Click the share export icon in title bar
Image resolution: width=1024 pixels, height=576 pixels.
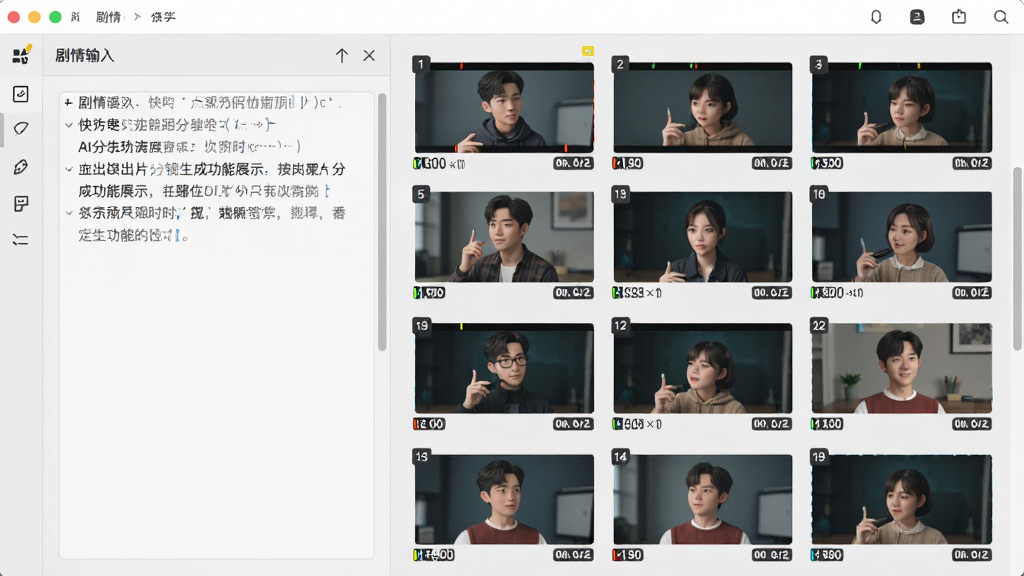pos(959,17)
